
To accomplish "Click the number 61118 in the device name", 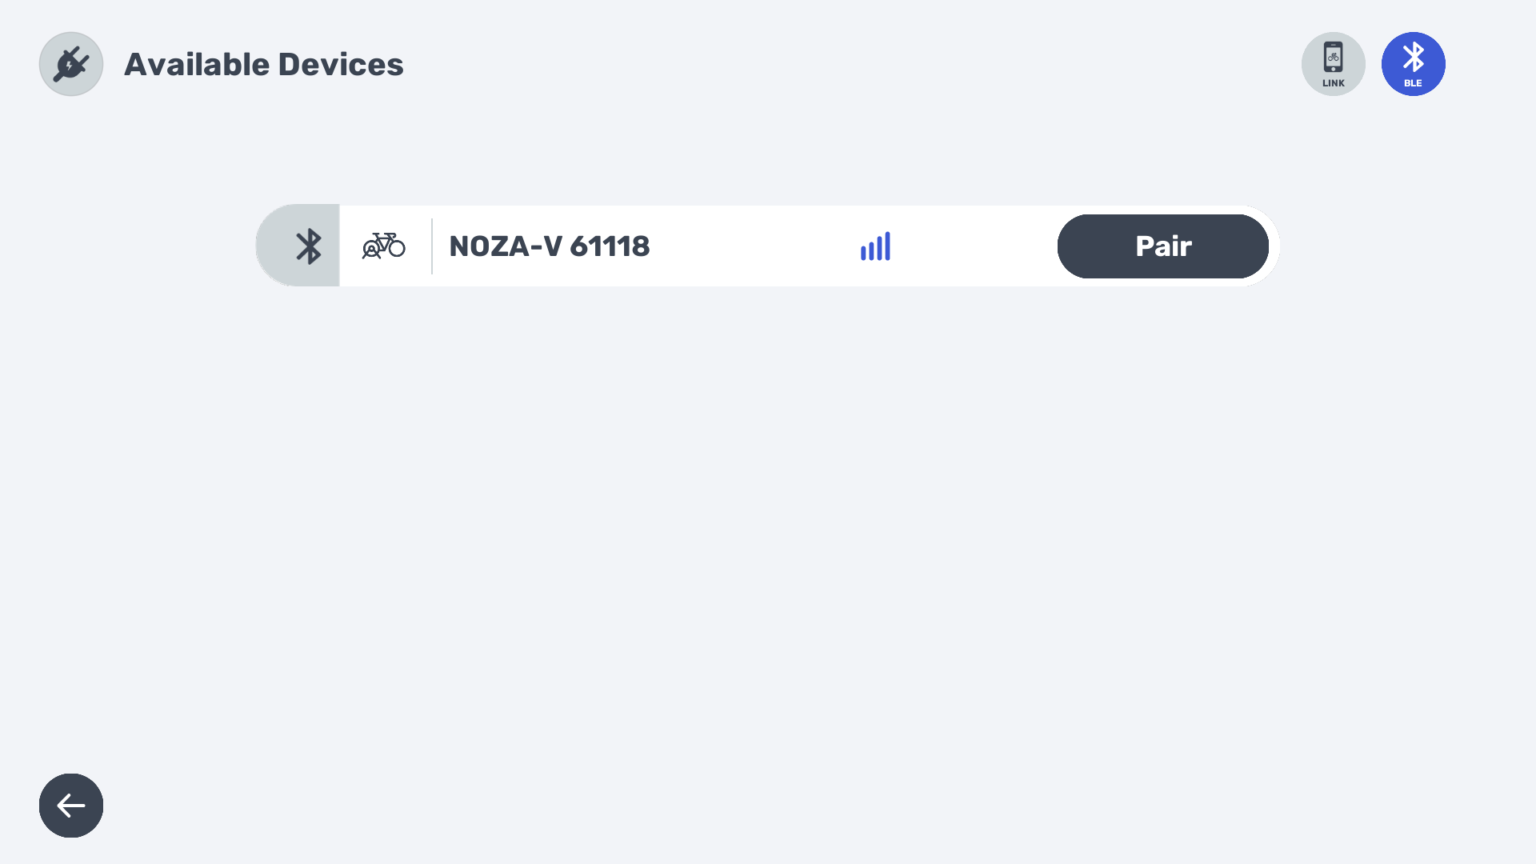I will [x=609, y=246].
